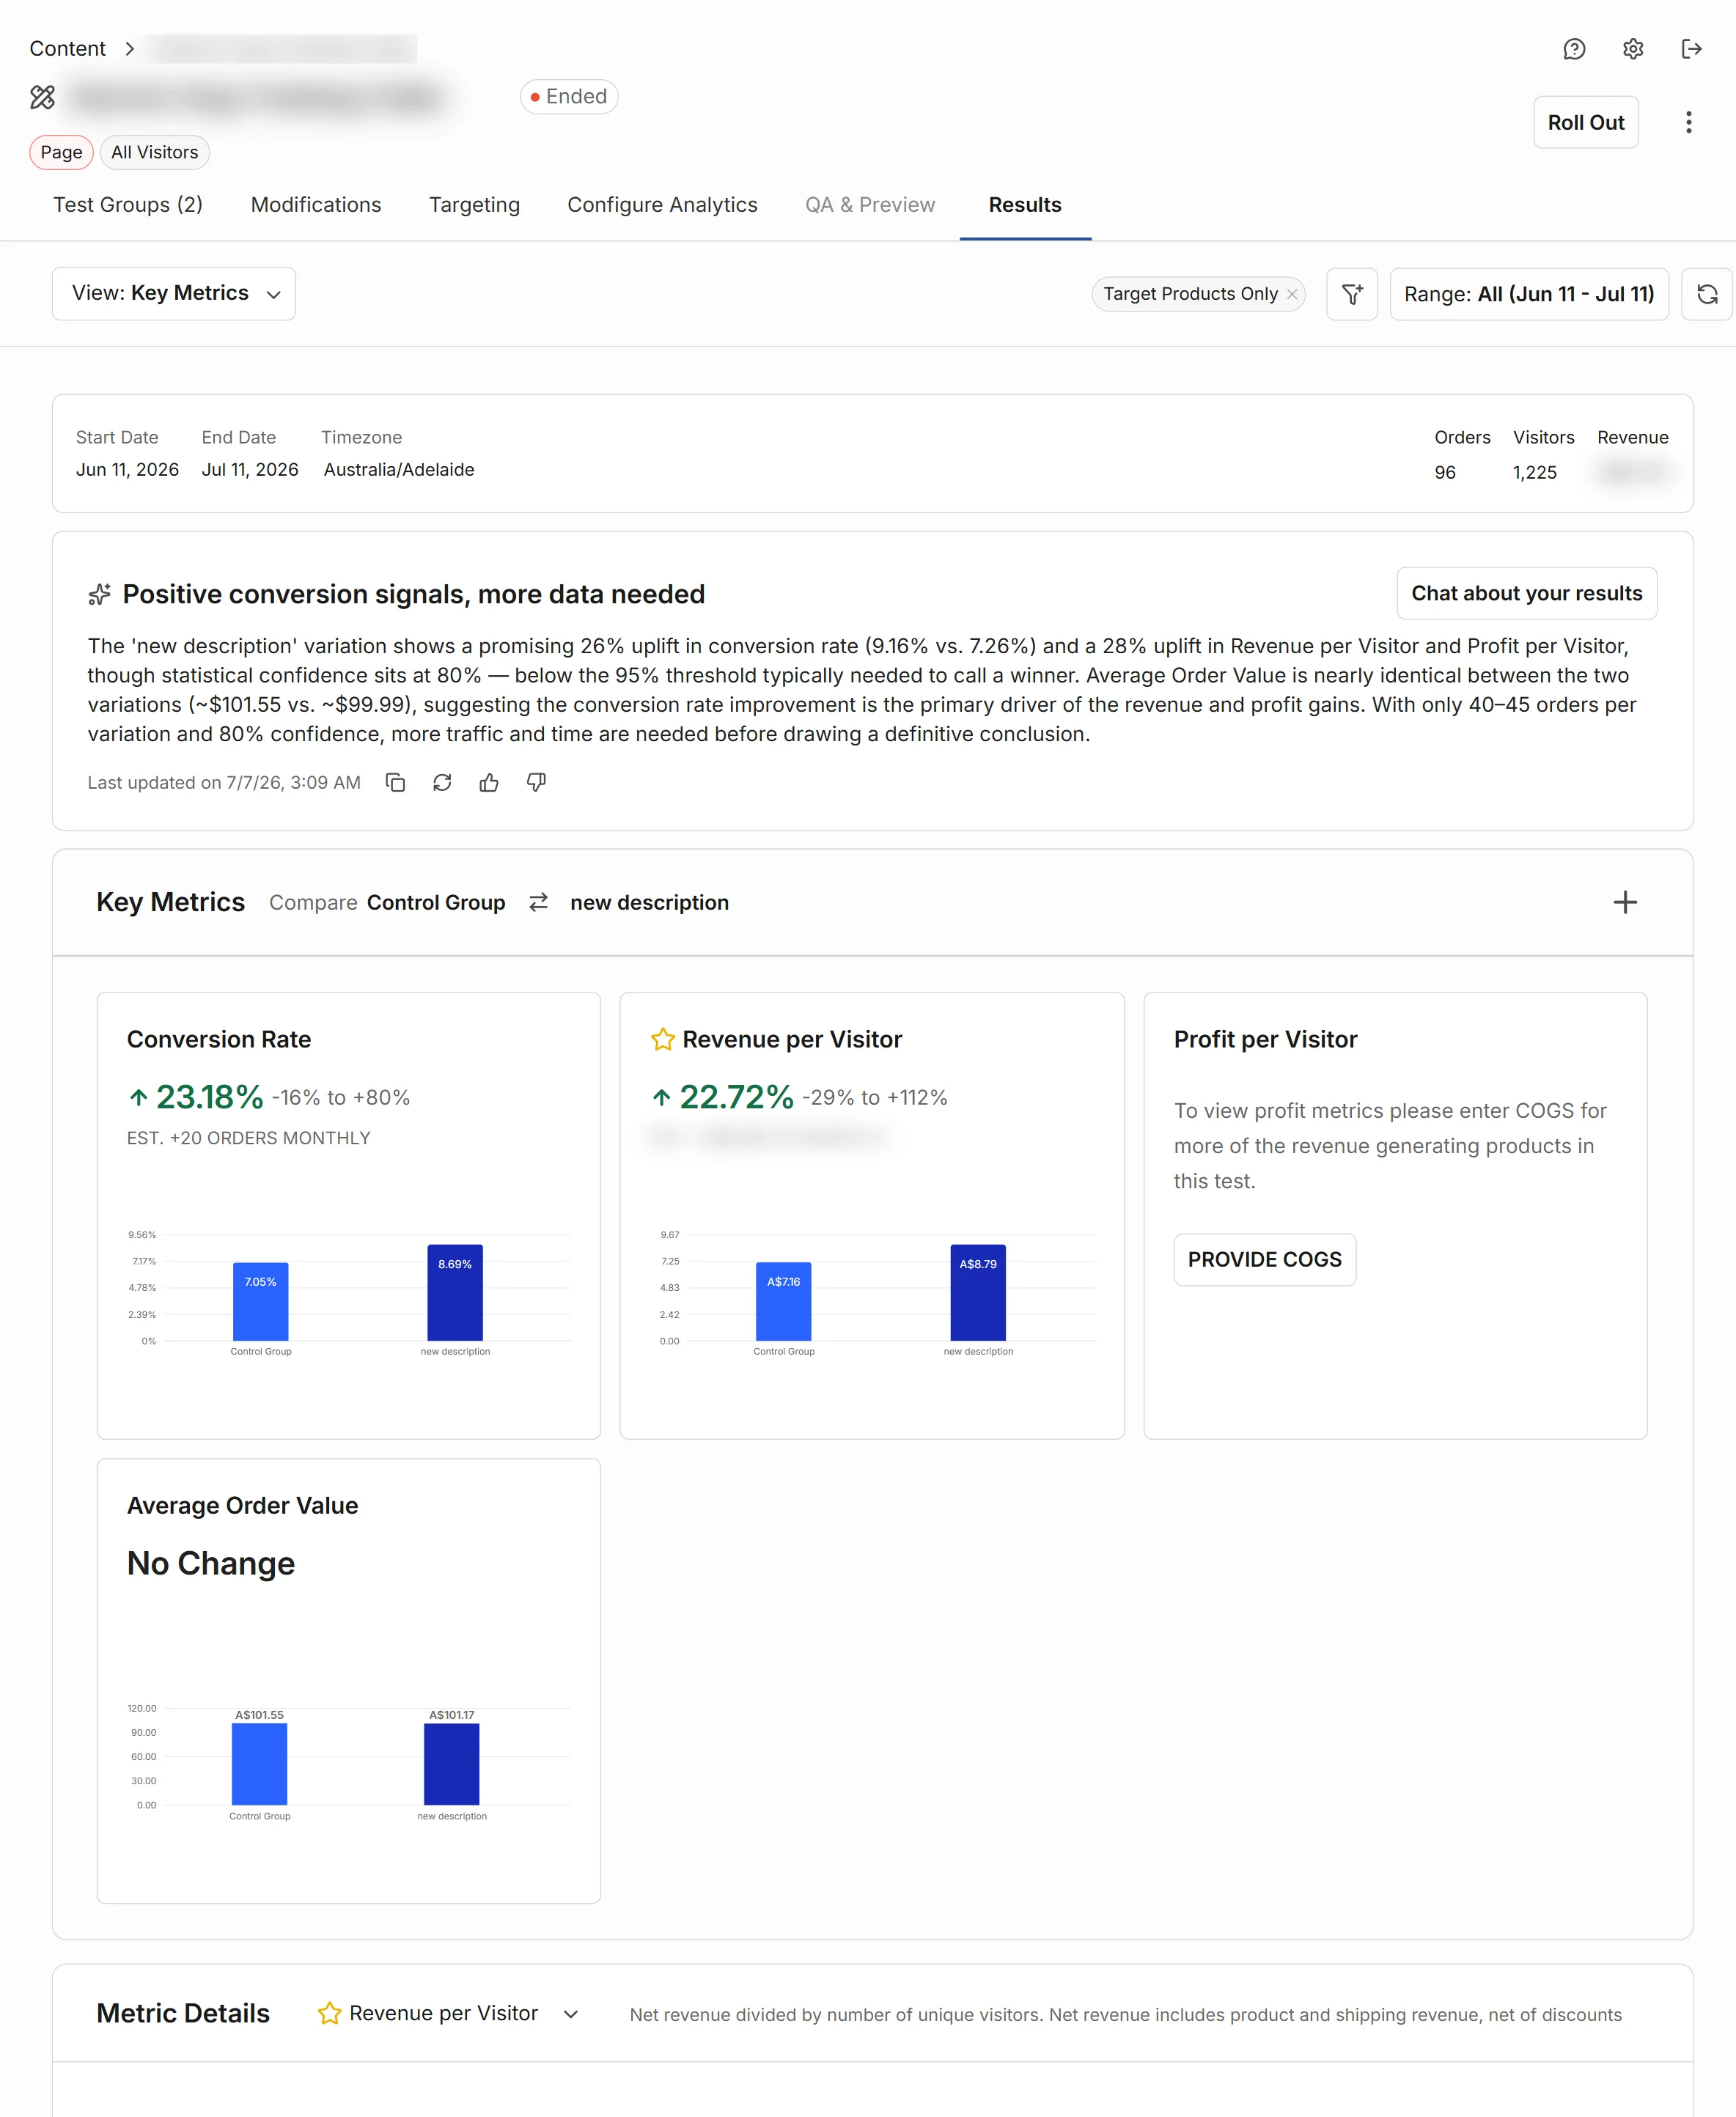The height and width of the screenshot is (2117, 1736).
Task: Click the All Visitors tag
Action: pos(154,152)
